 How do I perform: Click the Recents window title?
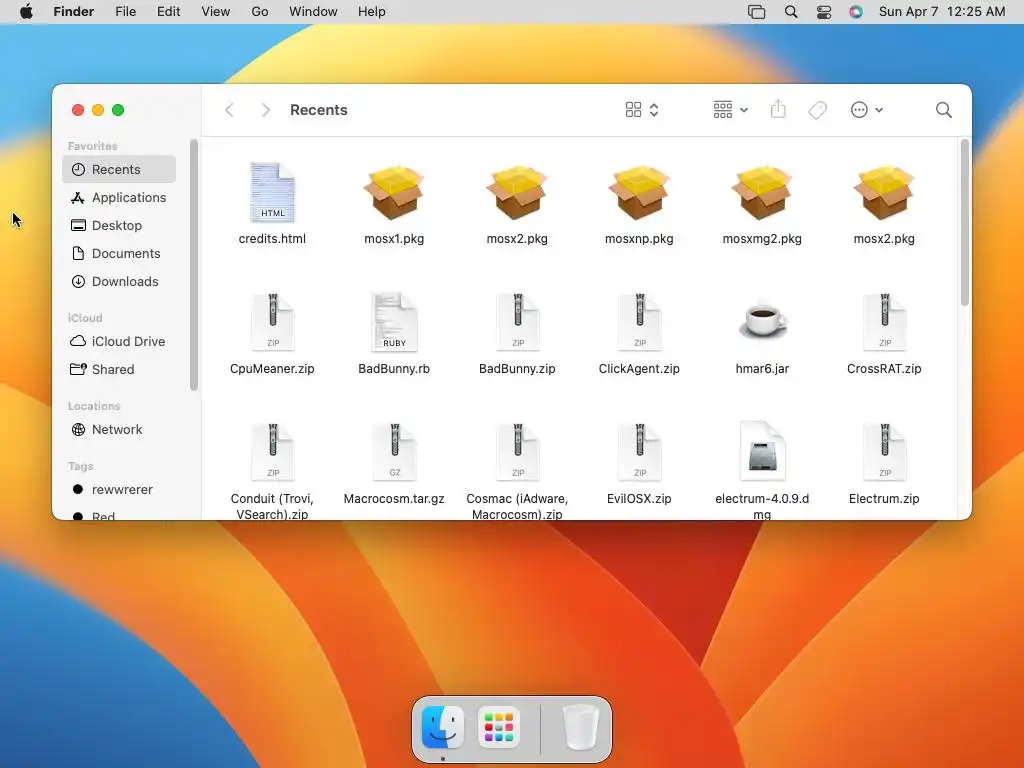(x=319, y=110)
